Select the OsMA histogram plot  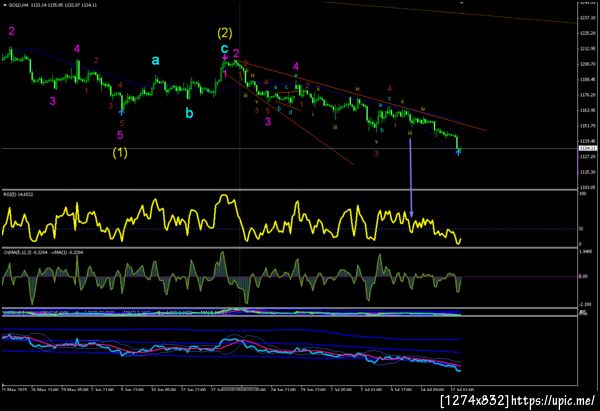pyautogui.click(x=232, y=277)
